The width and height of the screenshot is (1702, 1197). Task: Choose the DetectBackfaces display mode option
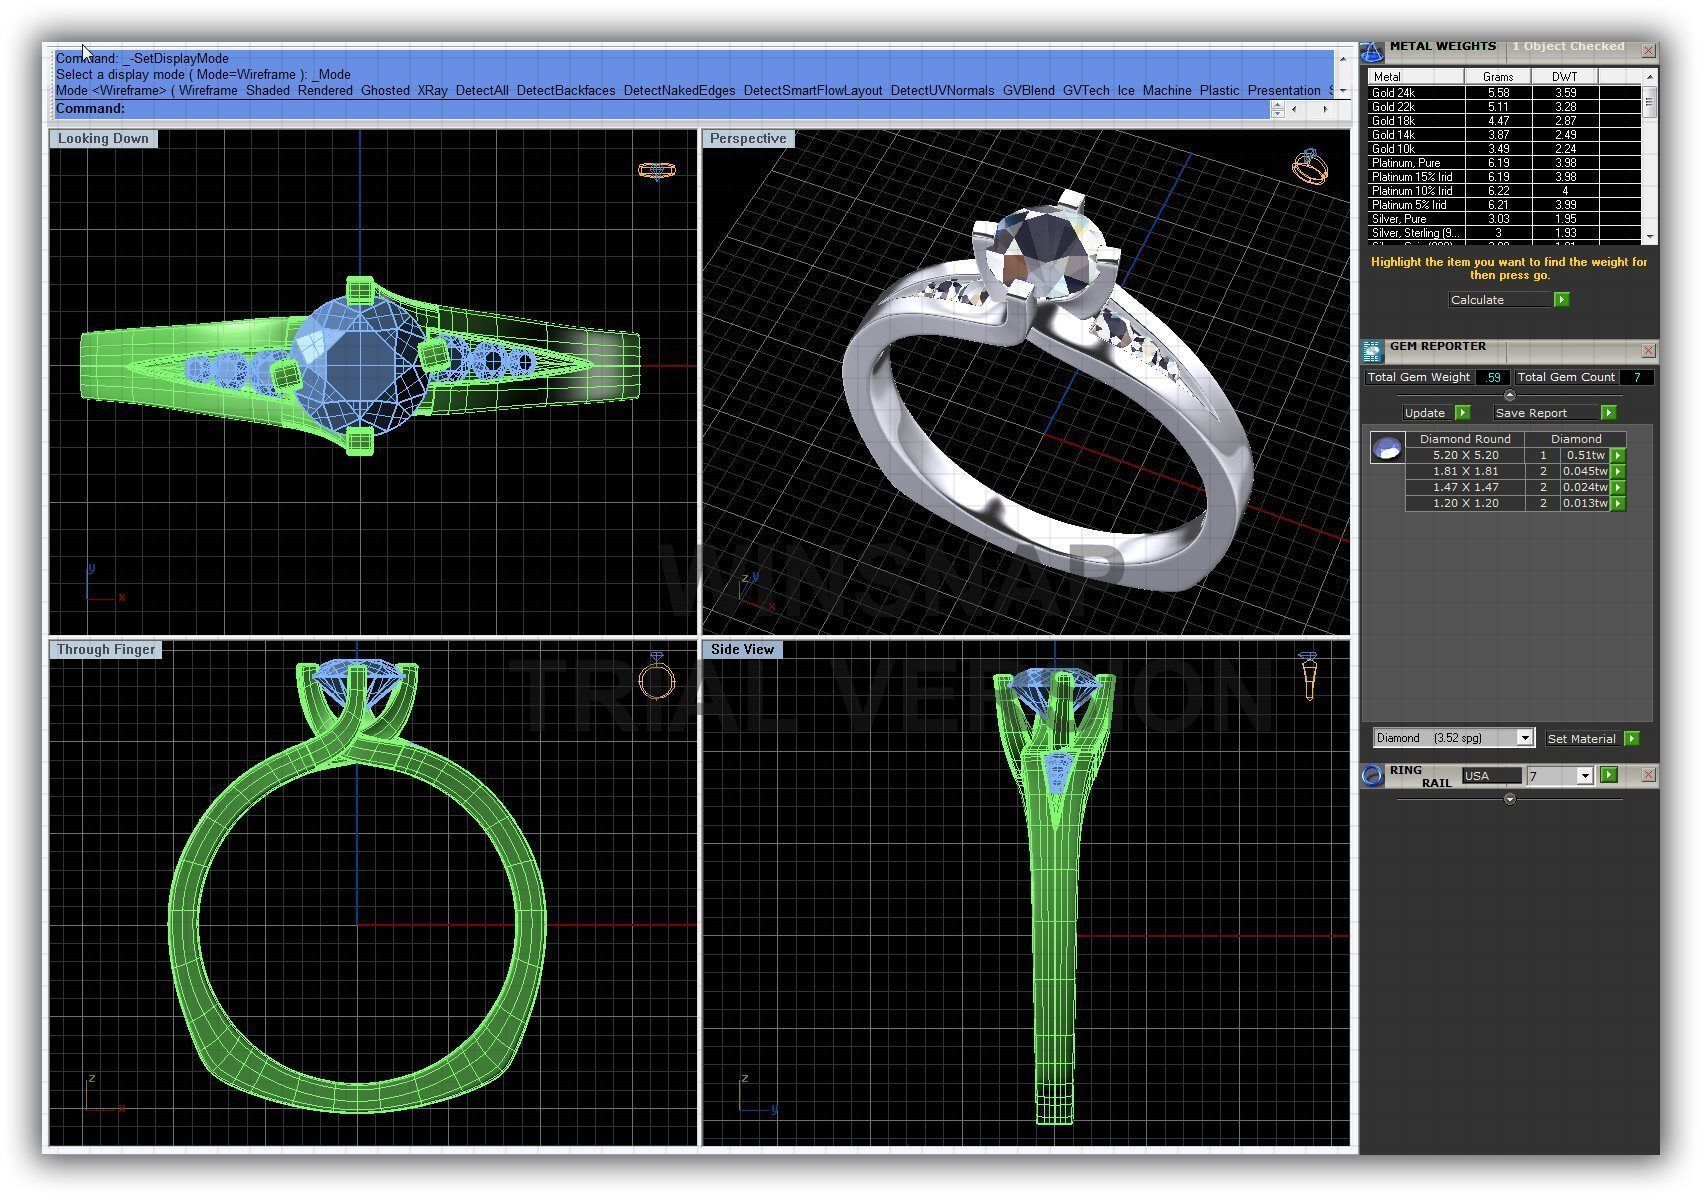(566, 91)
